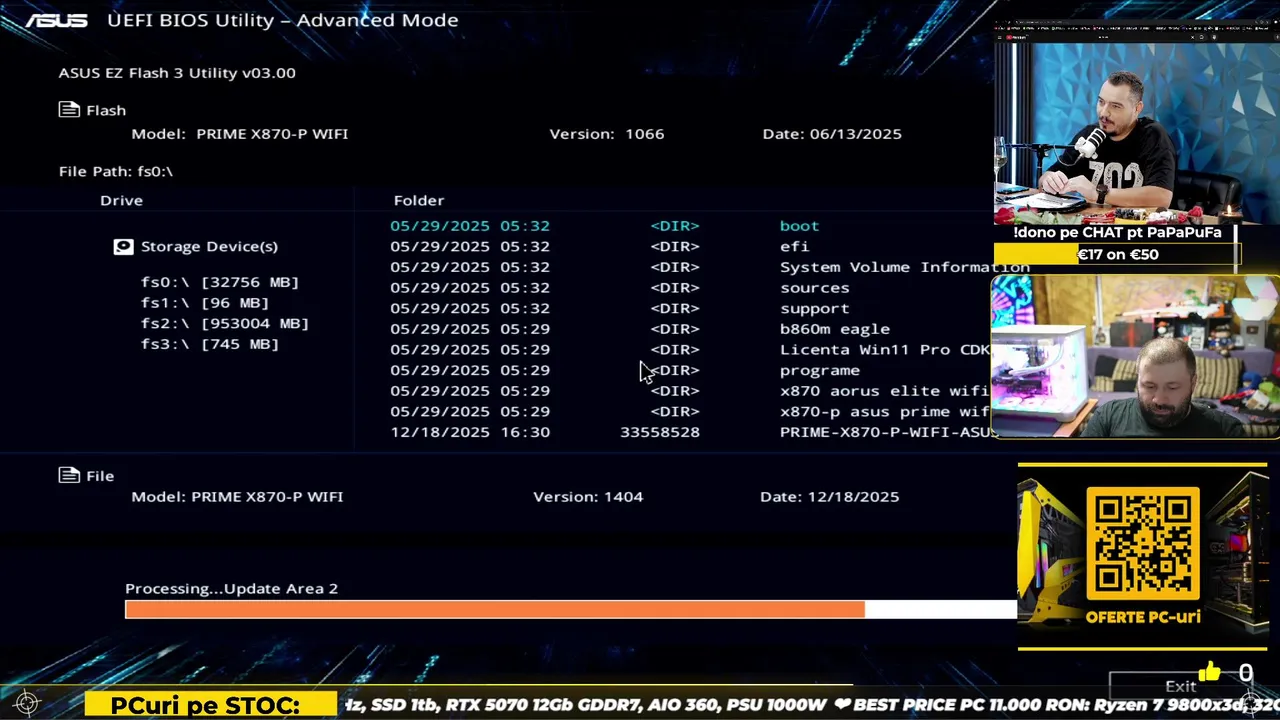Click the 12/18/2025 16:30 timestamp
The height and width of the screenshot is (720, 1280).
[470, 432]
